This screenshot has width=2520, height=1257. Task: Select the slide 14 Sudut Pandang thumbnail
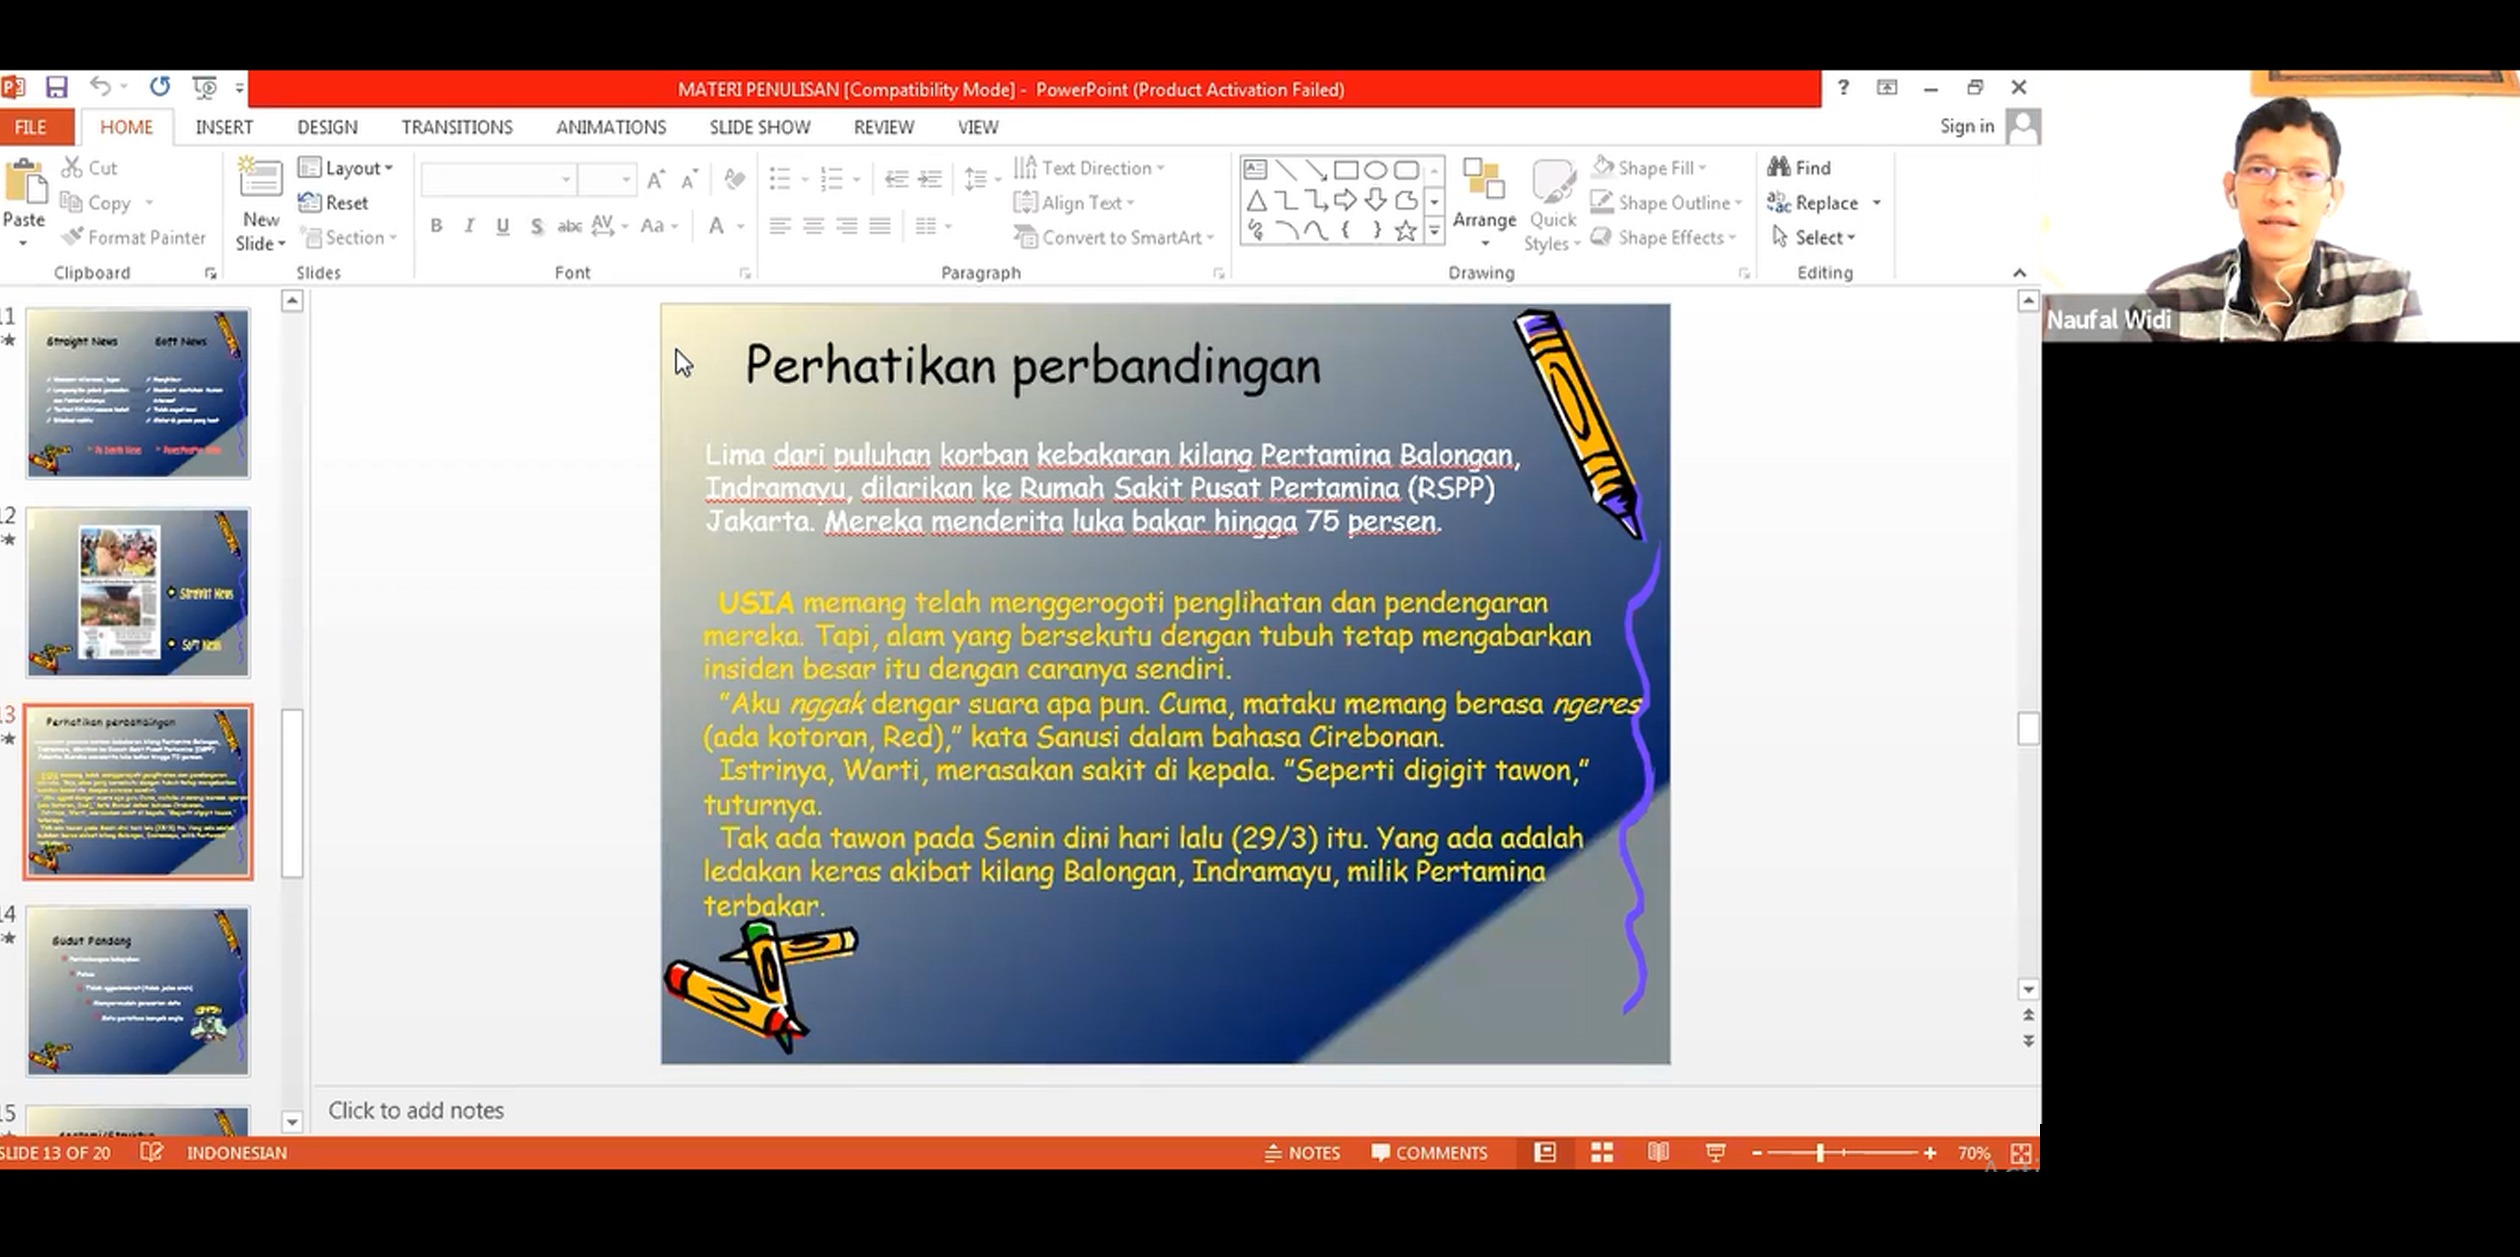tap(138, 990)
